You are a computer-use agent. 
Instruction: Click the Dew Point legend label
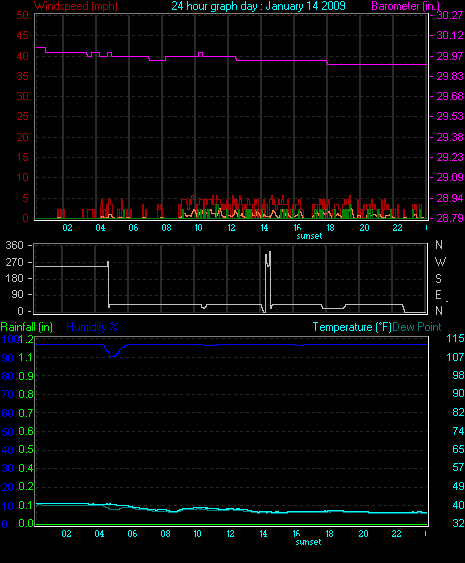click(x=417, y=327)
